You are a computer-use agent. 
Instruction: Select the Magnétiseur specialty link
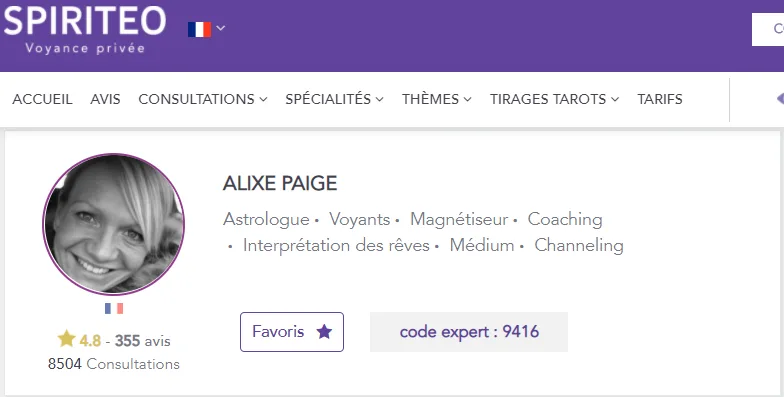[459, 220]
